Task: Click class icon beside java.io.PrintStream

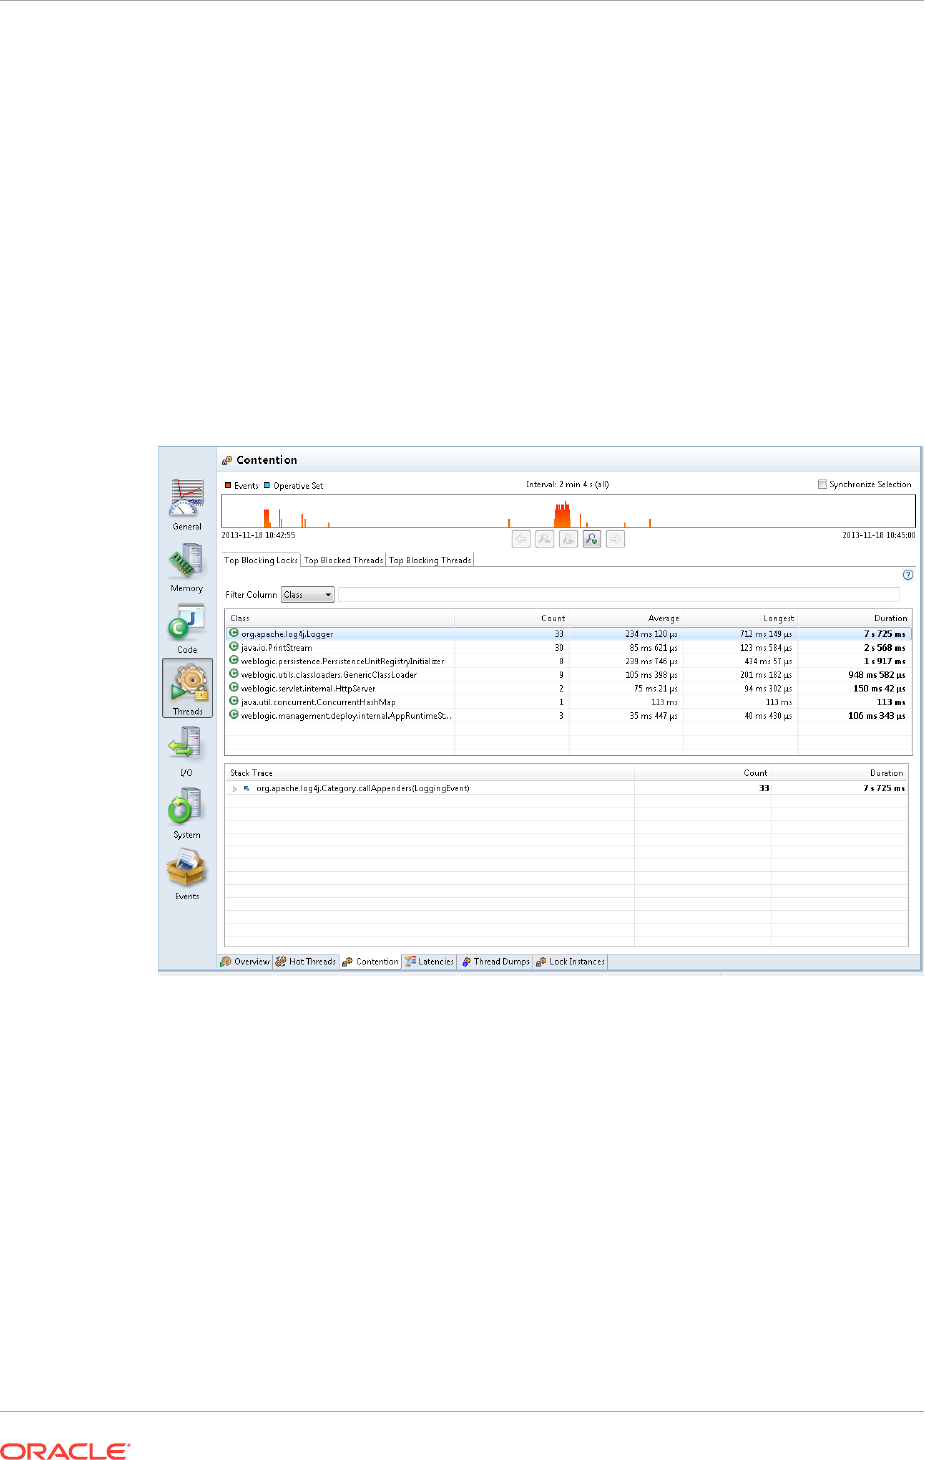Action: pos(234,647)
